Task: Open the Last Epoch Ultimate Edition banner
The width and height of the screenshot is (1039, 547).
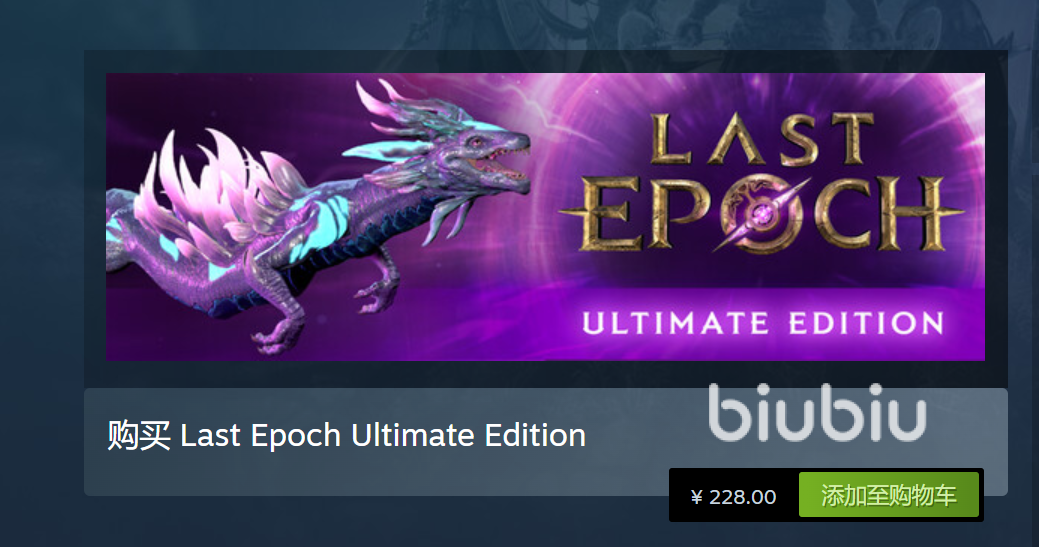Action: (545, 217)
